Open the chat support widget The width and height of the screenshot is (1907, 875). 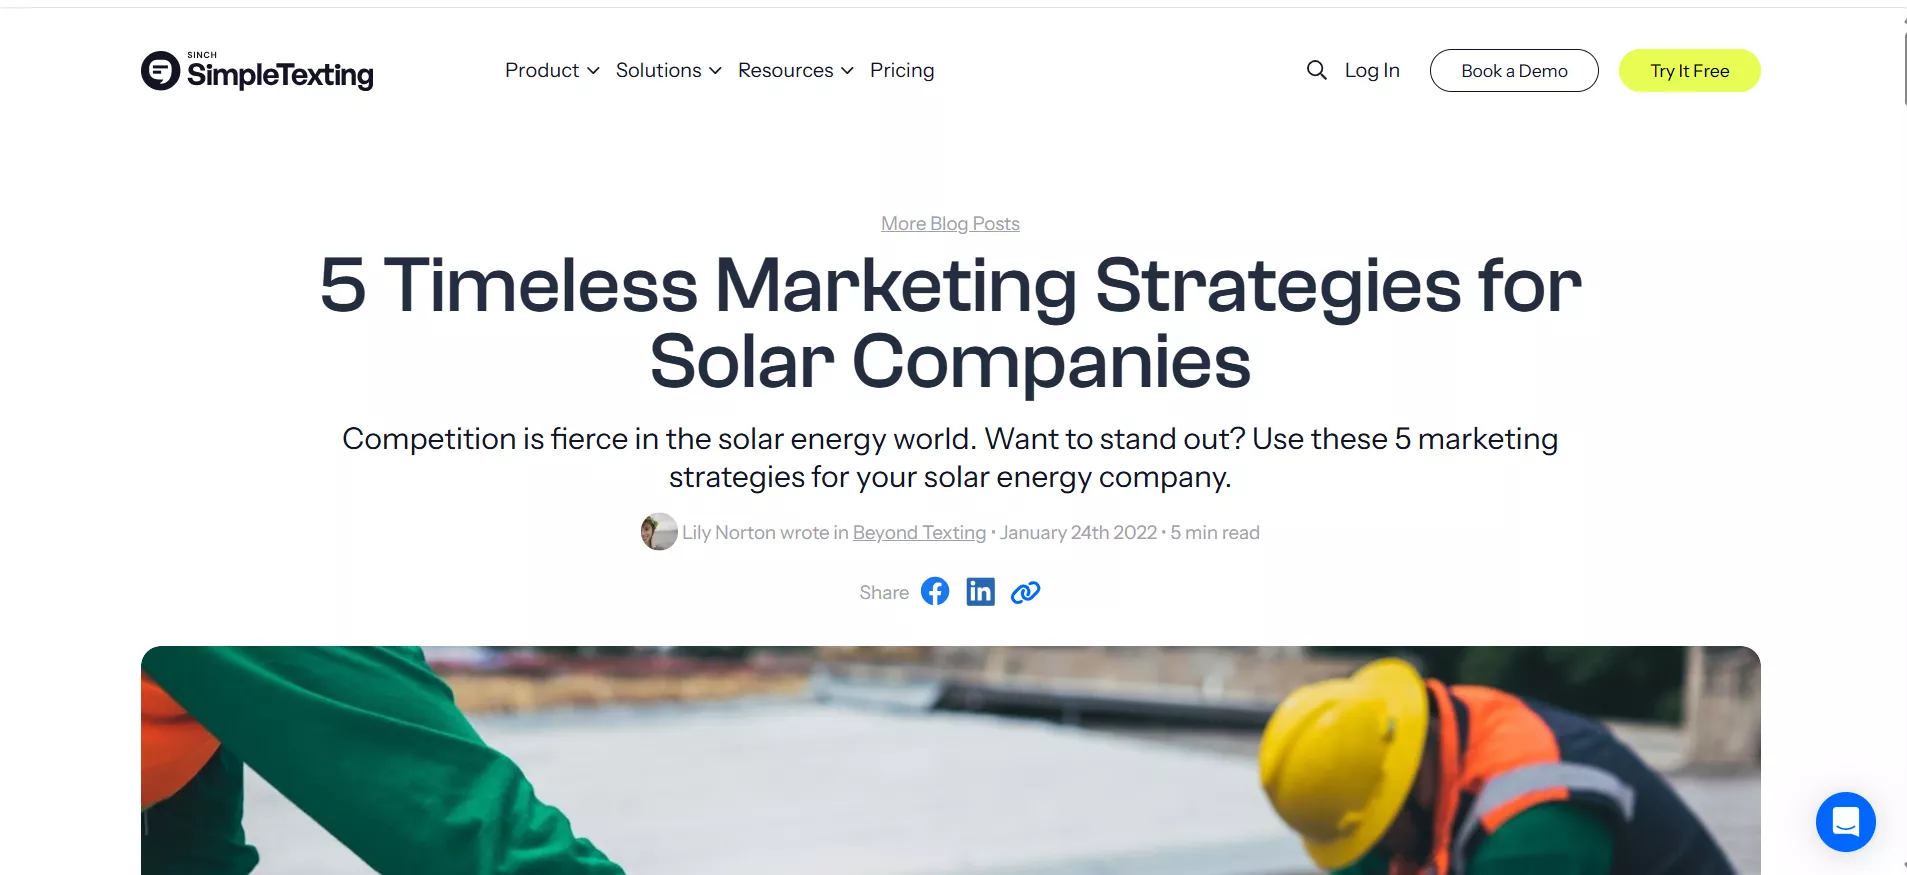pyautogui.click(x=1845, y=822)
